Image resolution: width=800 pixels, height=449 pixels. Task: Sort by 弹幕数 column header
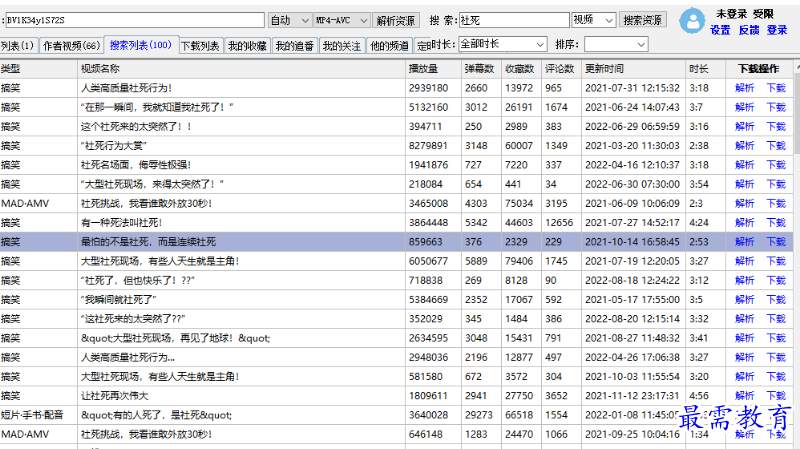click(482, 69)
